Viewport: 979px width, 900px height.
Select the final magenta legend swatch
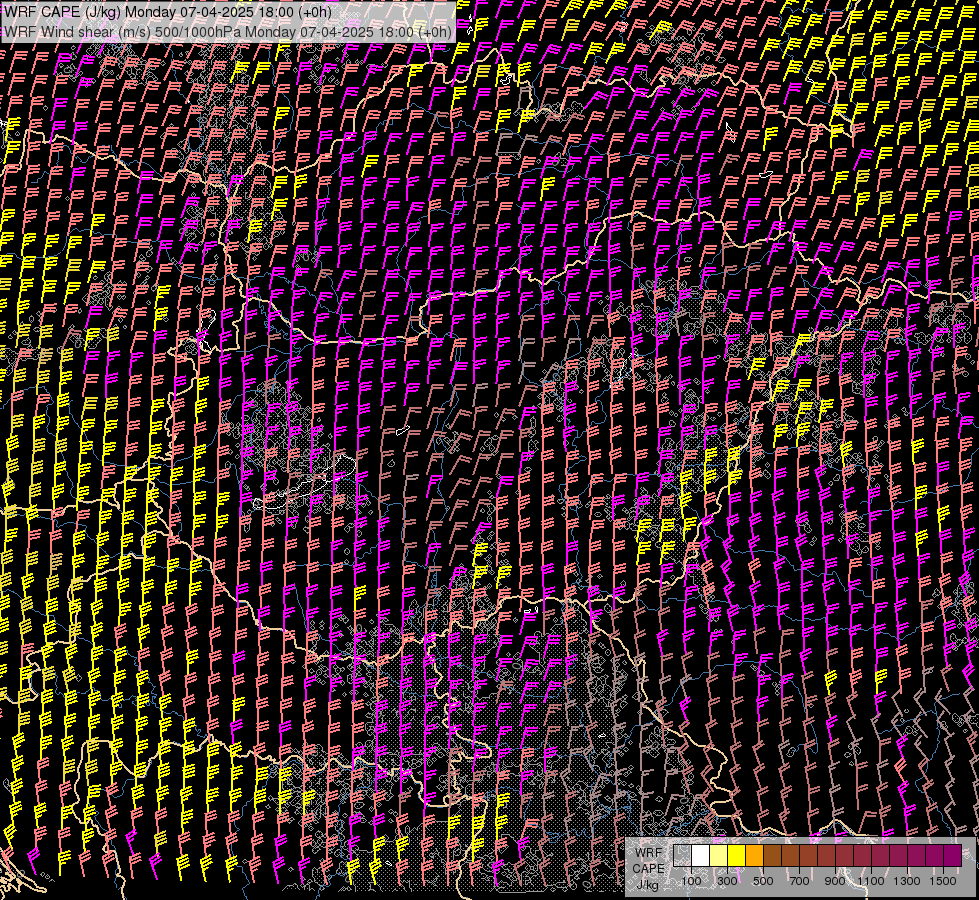coord(952,856)
